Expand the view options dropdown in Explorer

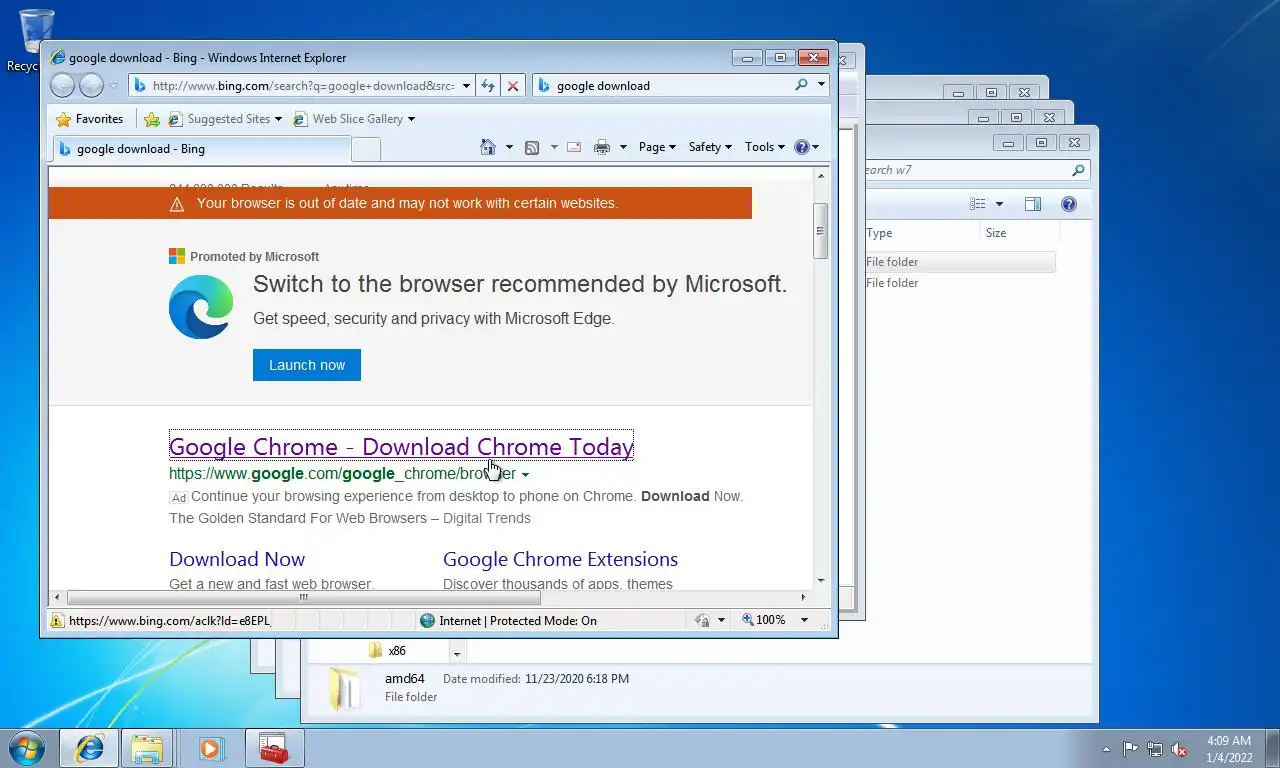point(999,204)
